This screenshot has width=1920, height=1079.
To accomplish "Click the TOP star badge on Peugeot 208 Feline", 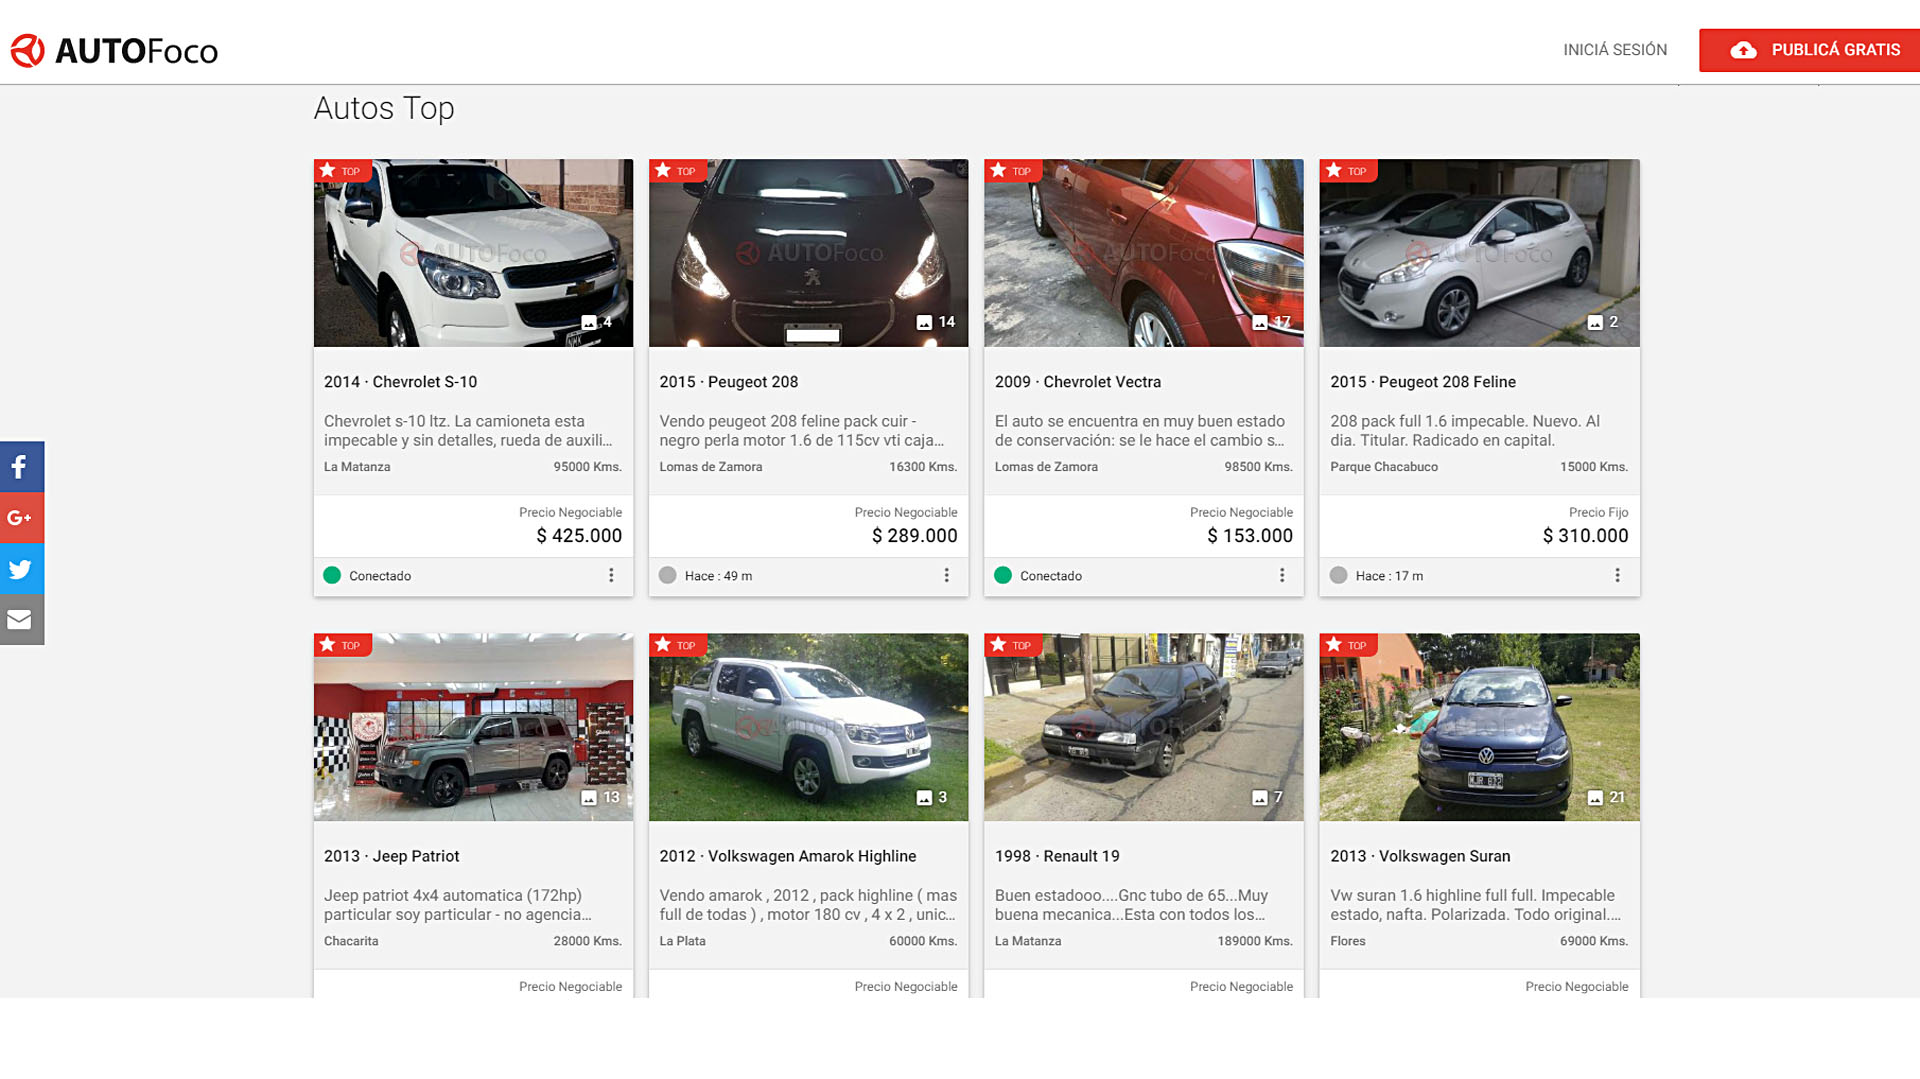I will point(1348,171).
